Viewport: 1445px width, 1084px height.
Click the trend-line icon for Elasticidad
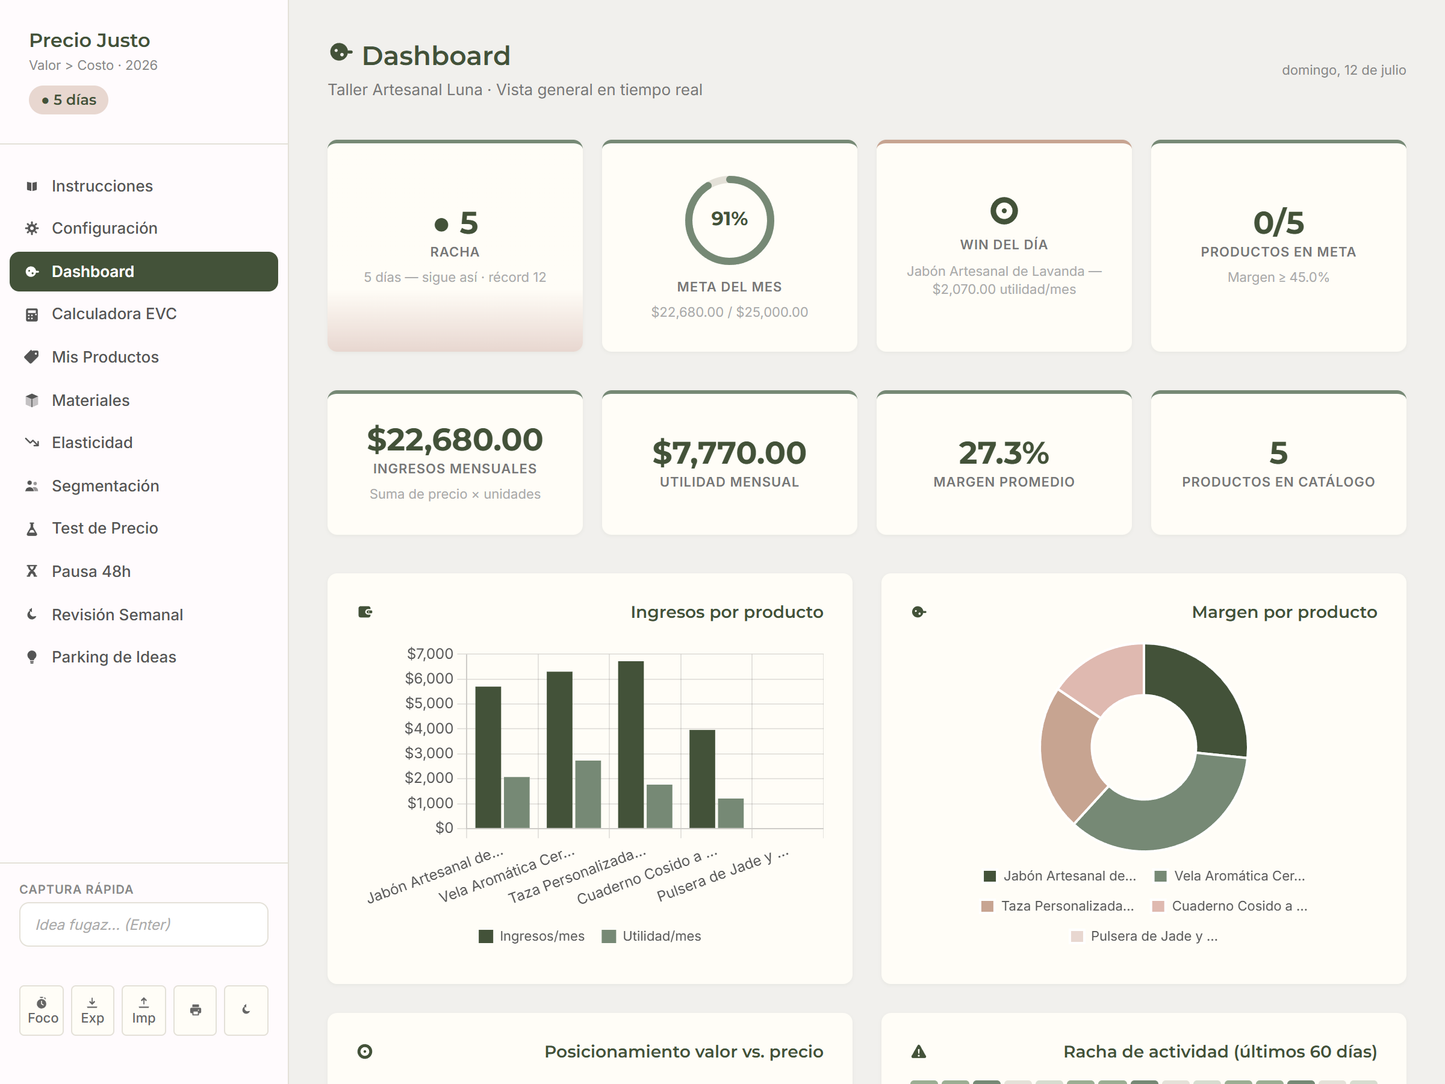pos(32,442)
